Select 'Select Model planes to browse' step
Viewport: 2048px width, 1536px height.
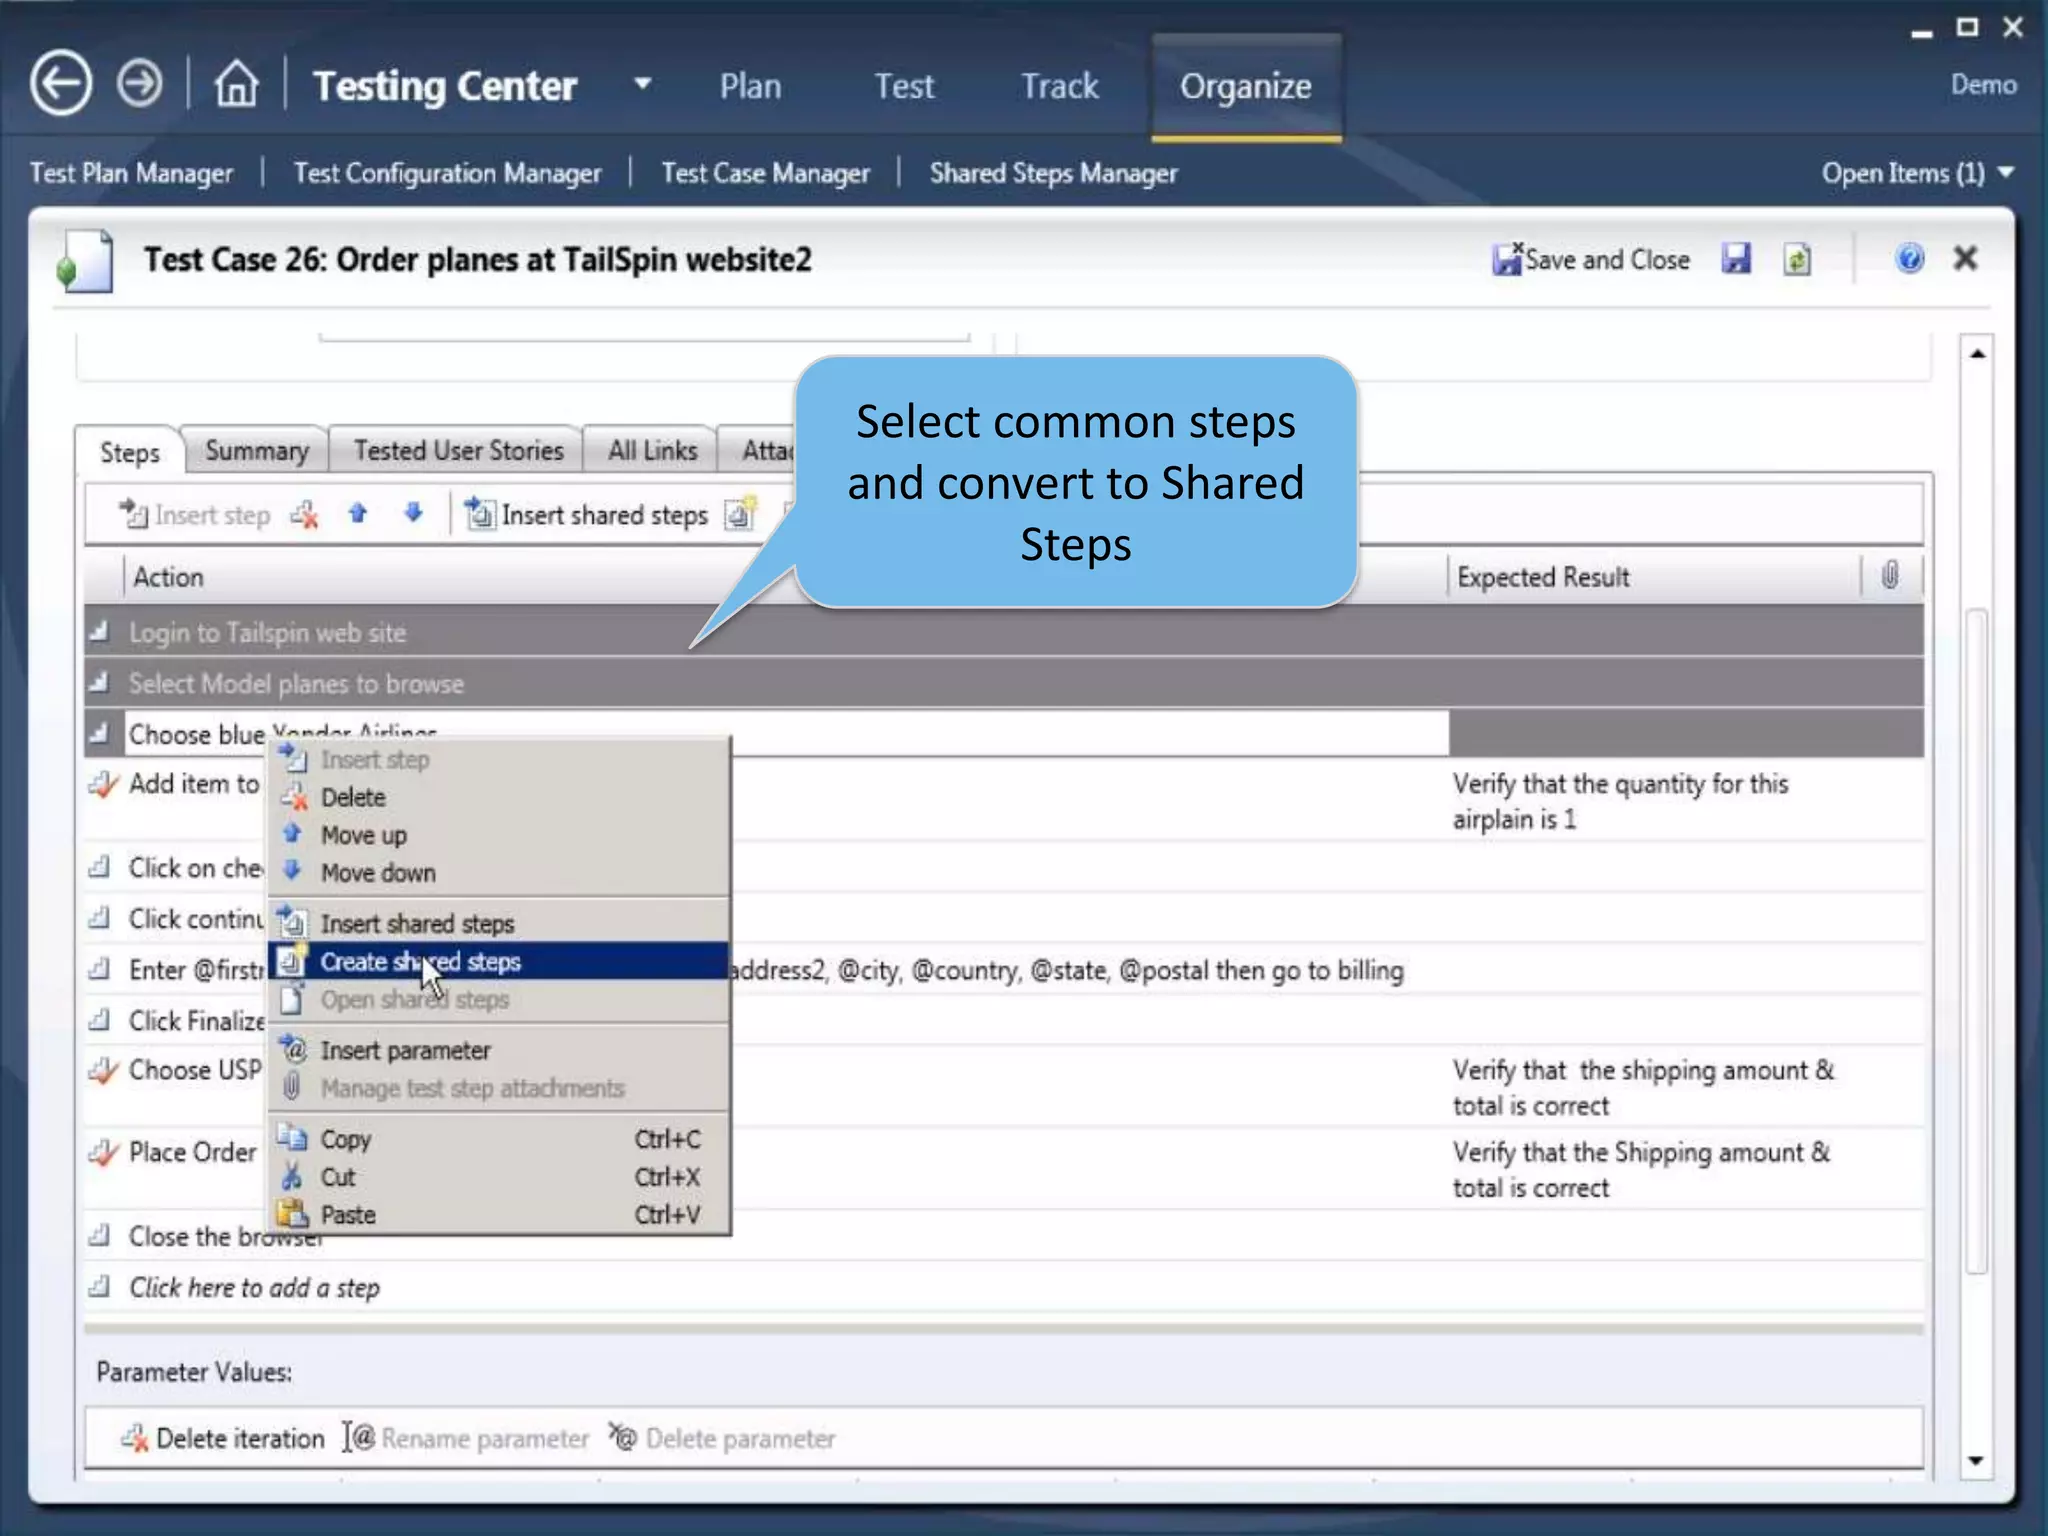coord(1003,683)
